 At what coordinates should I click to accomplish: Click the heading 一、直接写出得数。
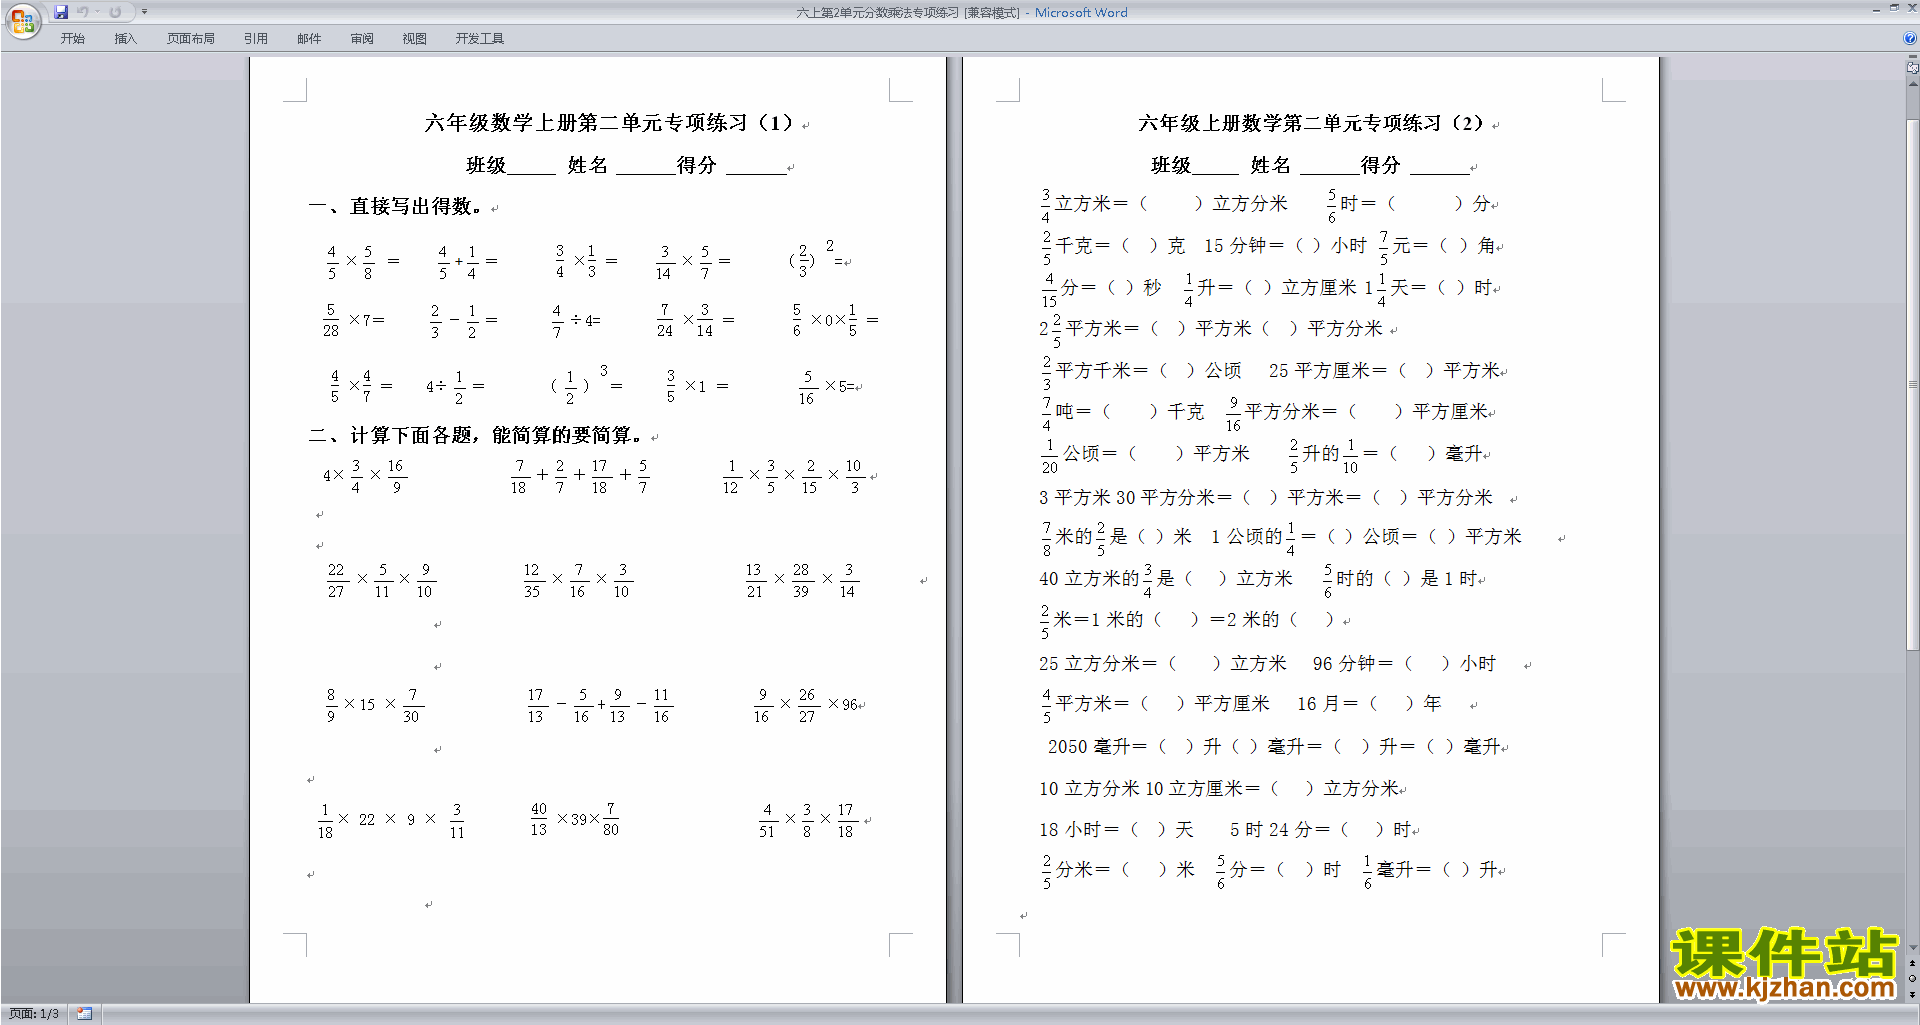coord(397,206)
